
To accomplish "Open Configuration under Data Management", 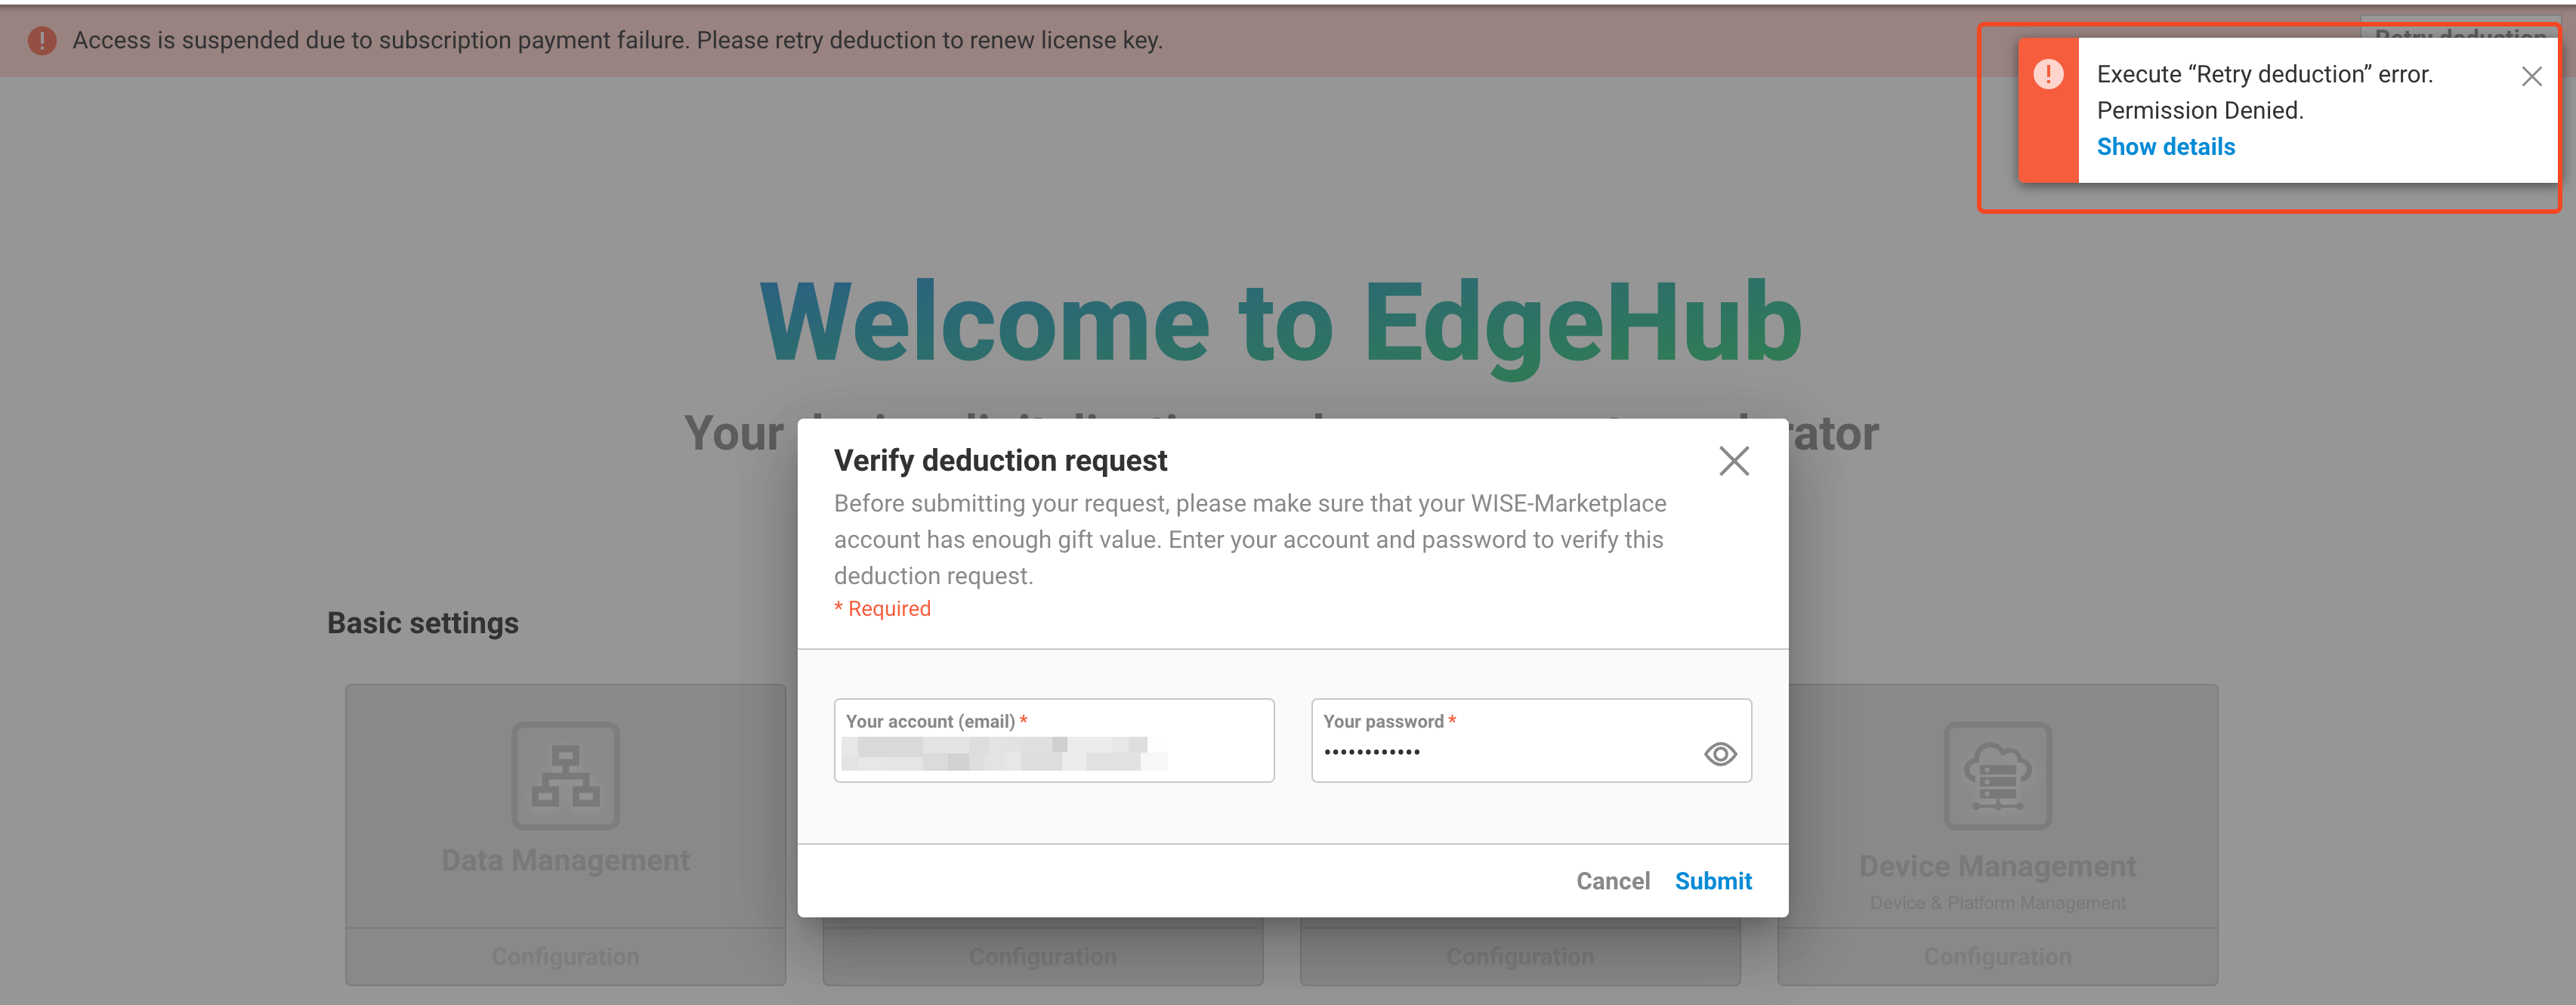I will point(565,955).
